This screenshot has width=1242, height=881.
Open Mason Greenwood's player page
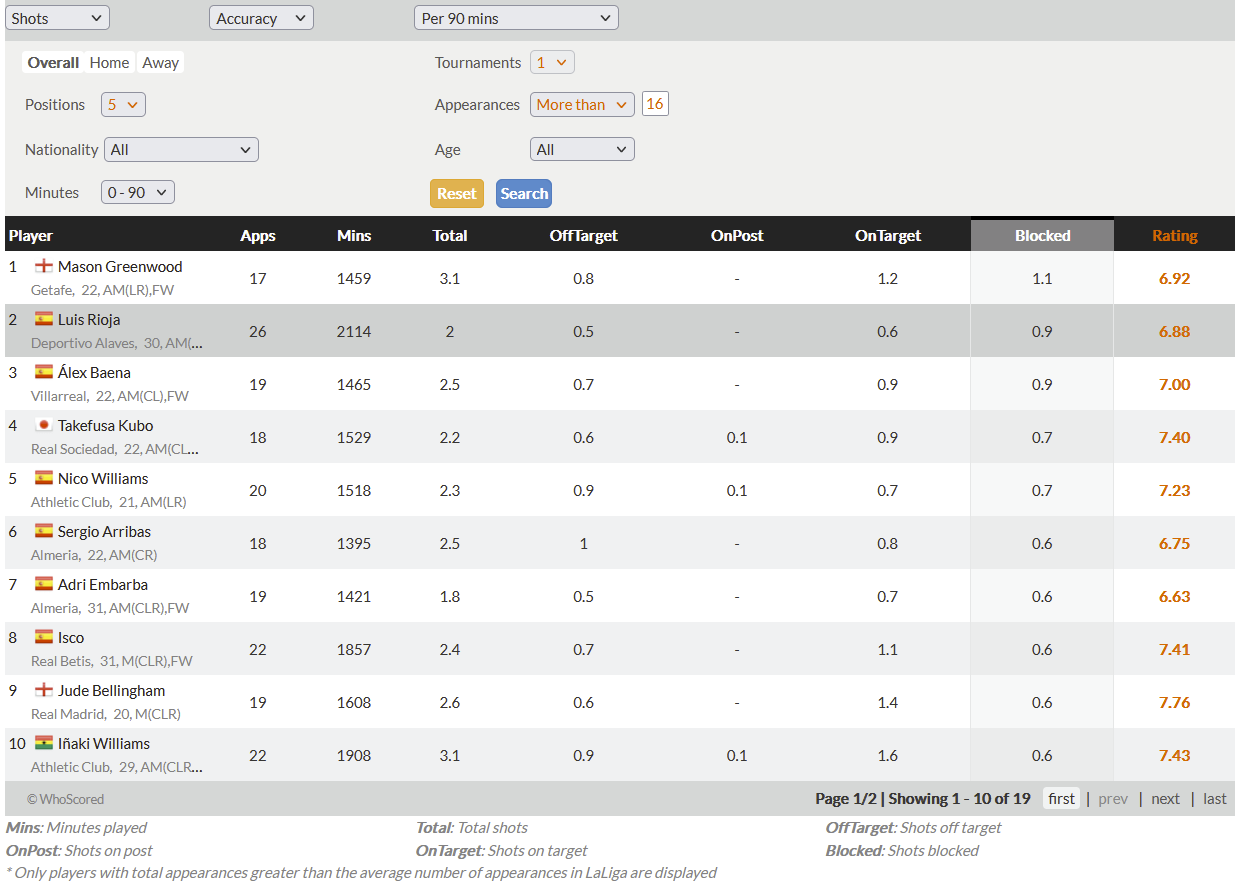(120, 266)
